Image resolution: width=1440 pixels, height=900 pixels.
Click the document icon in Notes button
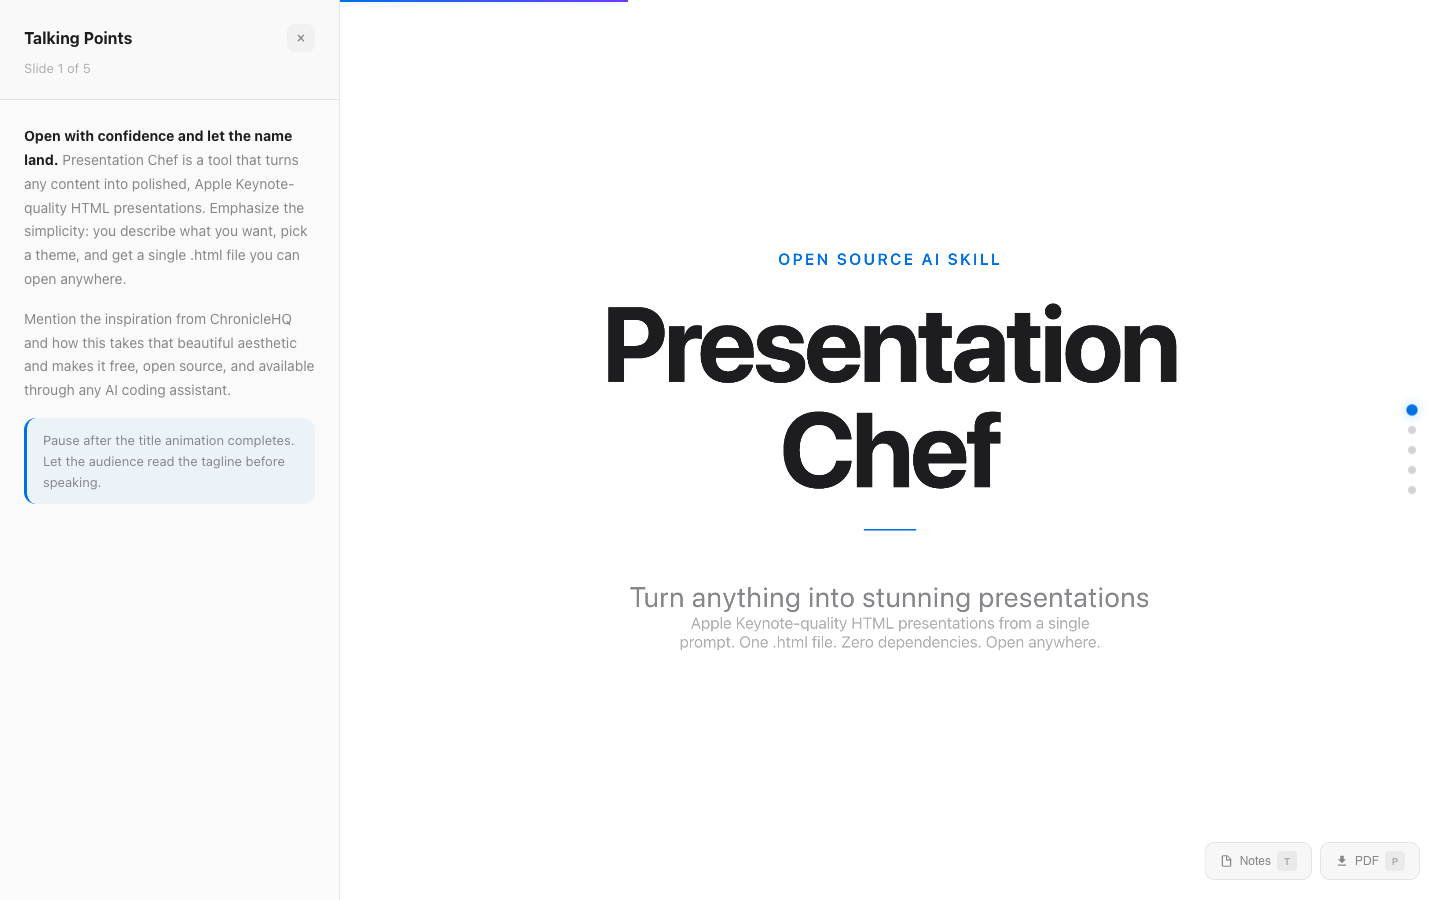[x=1226, y=861]
